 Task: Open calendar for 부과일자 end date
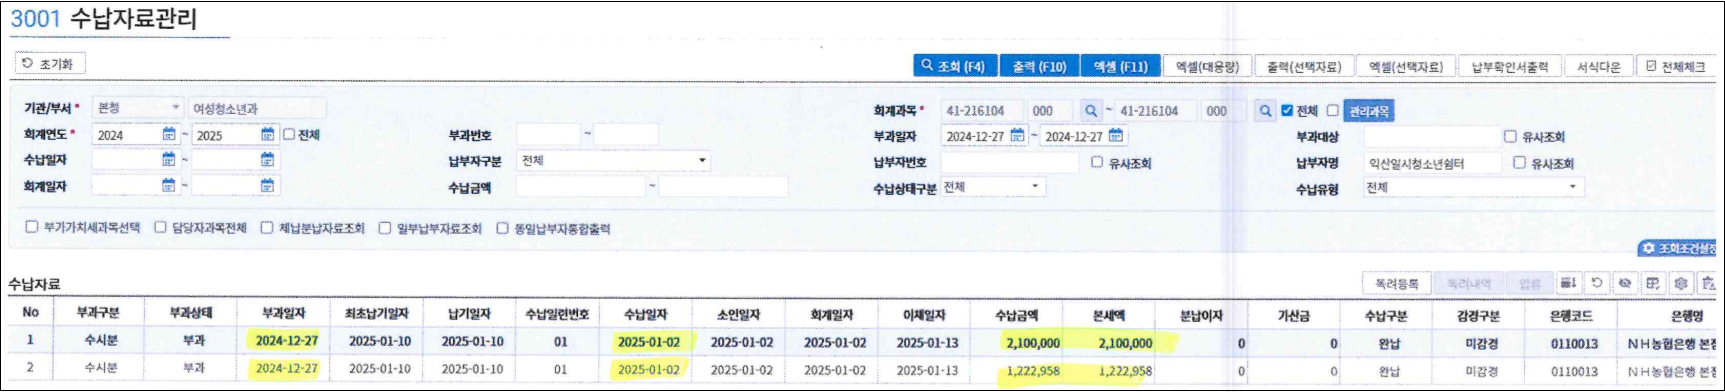click(x=1116, y=136)
